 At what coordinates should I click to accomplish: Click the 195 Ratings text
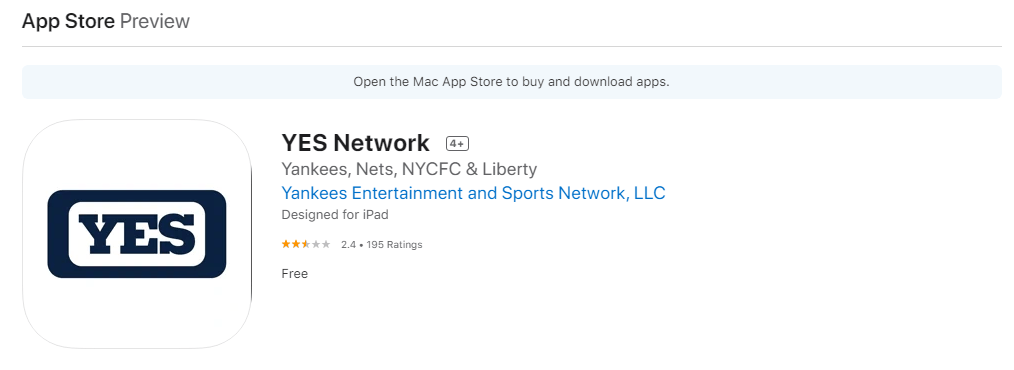point(394,245)
